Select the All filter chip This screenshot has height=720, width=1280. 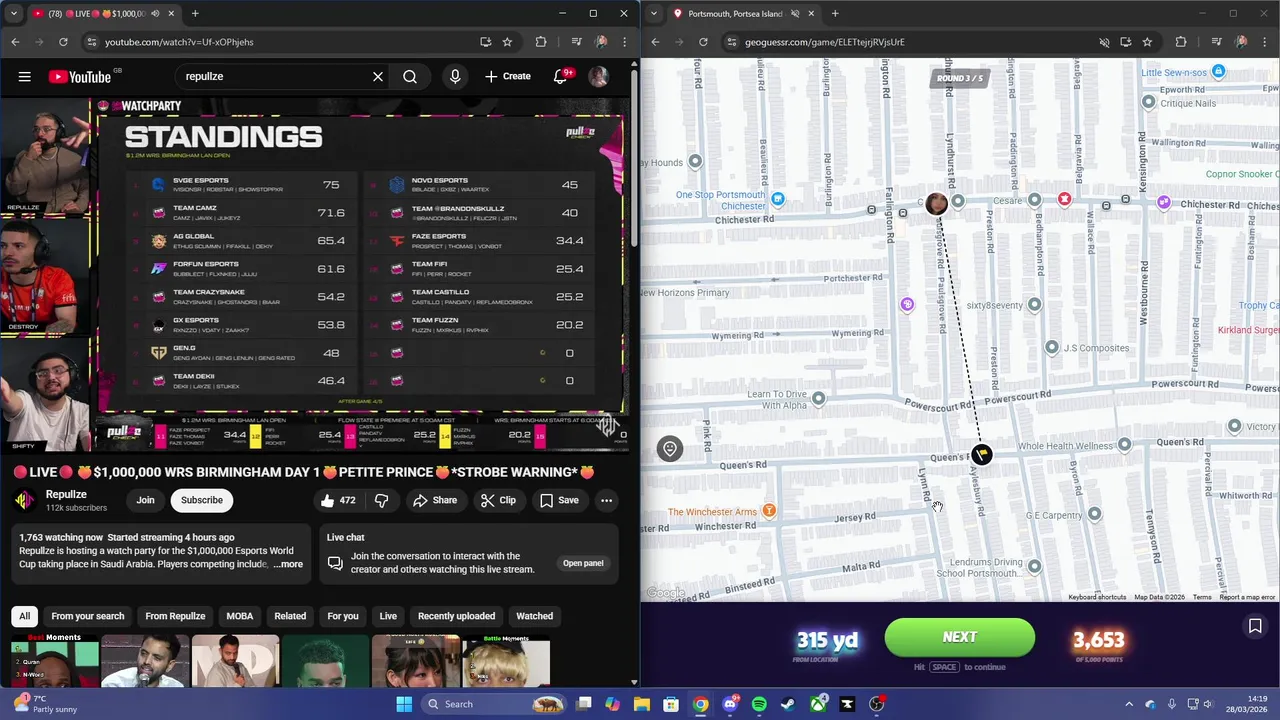point(25,616)
